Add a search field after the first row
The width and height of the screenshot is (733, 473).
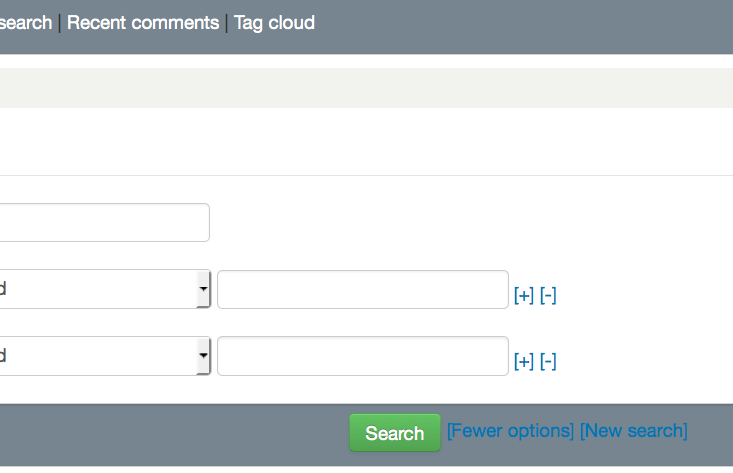click(523, 295)
